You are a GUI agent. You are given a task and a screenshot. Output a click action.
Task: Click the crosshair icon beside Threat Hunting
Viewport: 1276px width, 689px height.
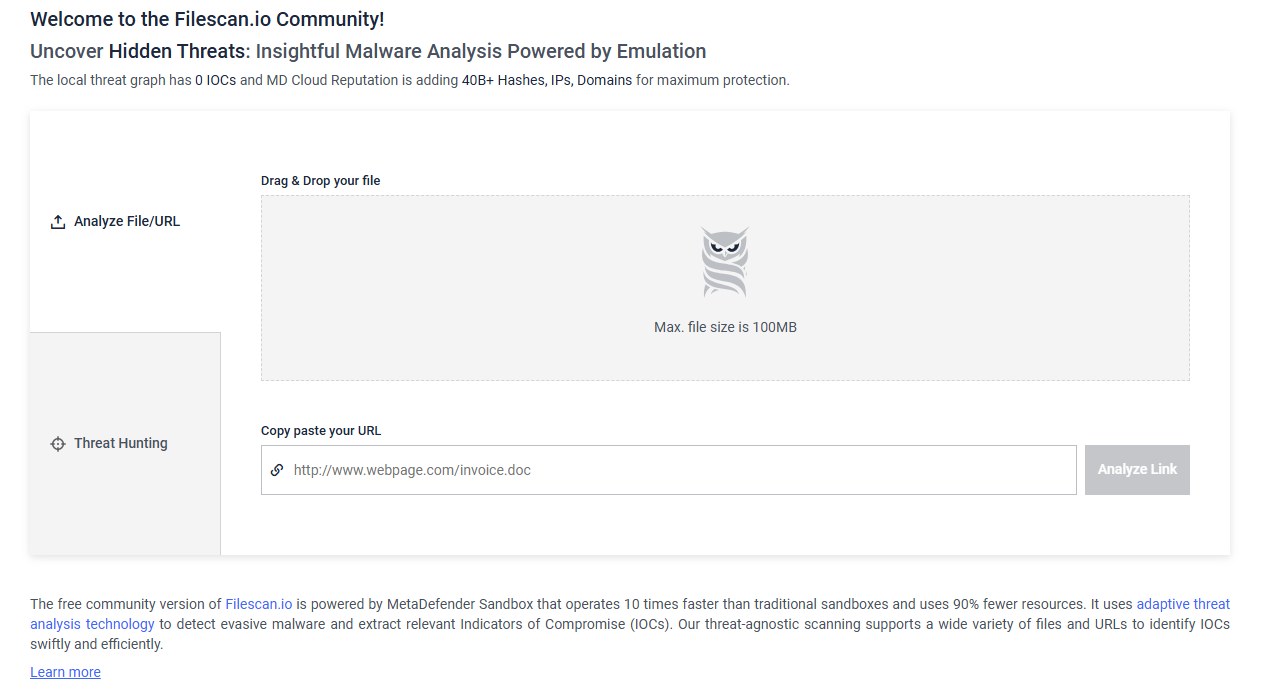pyautogui.click(x=58, y=444)
